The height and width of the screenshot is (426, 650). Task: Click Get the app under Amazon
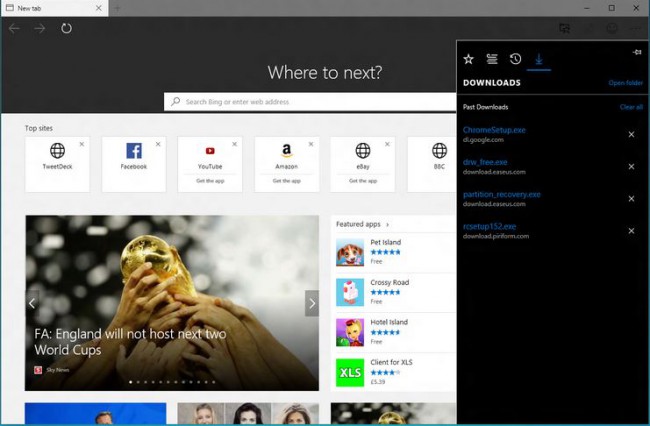286,181
